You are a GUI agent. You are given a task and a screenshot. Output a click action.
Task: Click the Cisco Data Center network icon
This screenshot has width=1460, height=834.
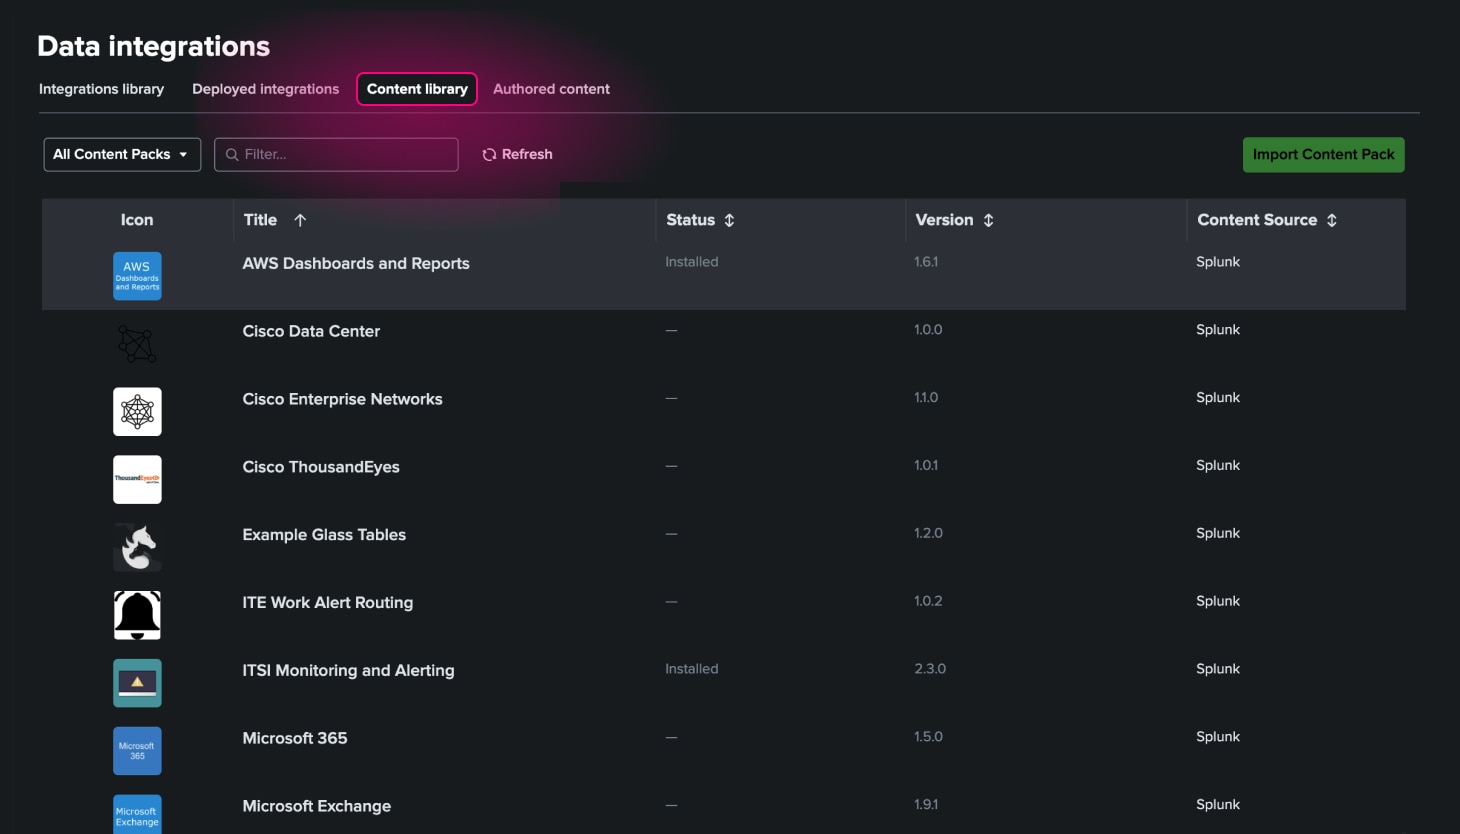coord(137,344)
